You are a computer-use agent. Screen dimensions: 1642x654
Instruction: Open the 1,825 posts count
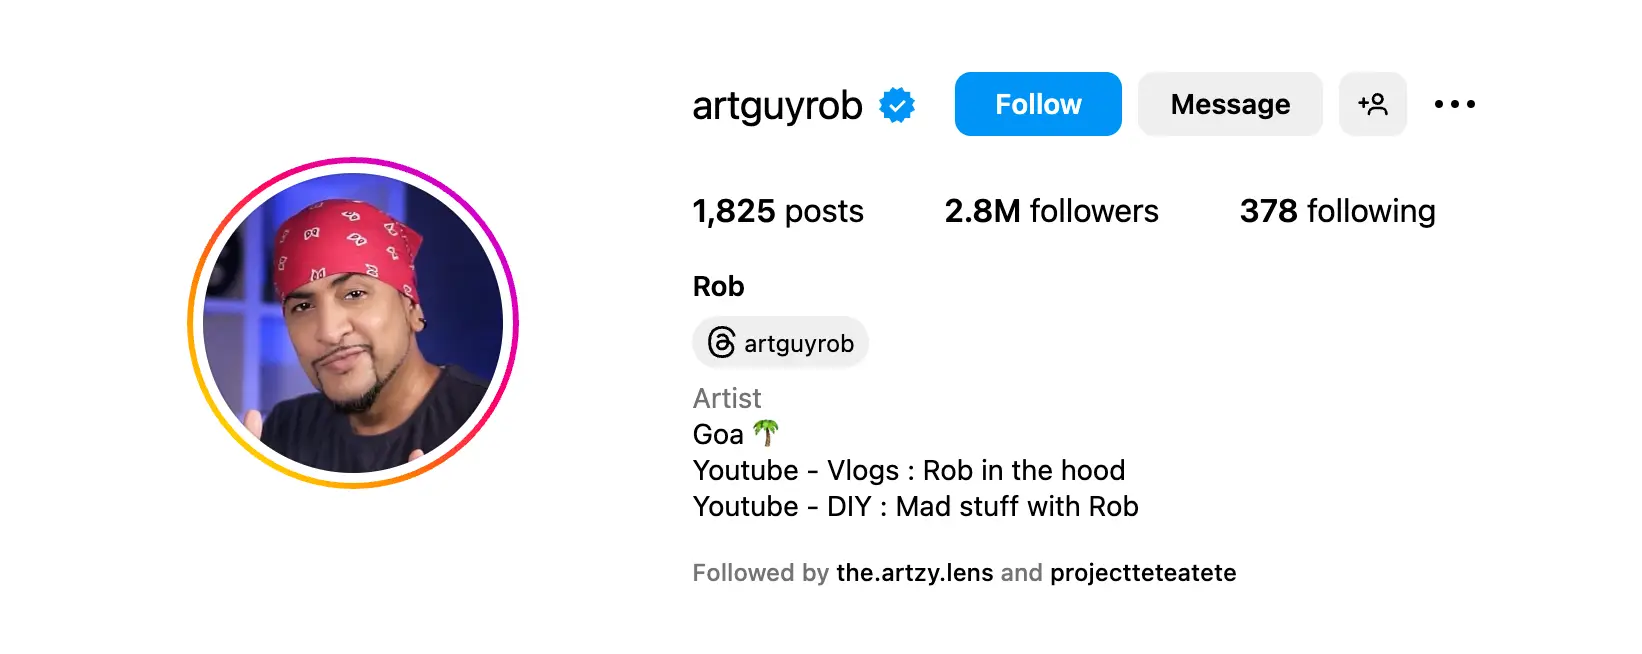pos(777,211)
